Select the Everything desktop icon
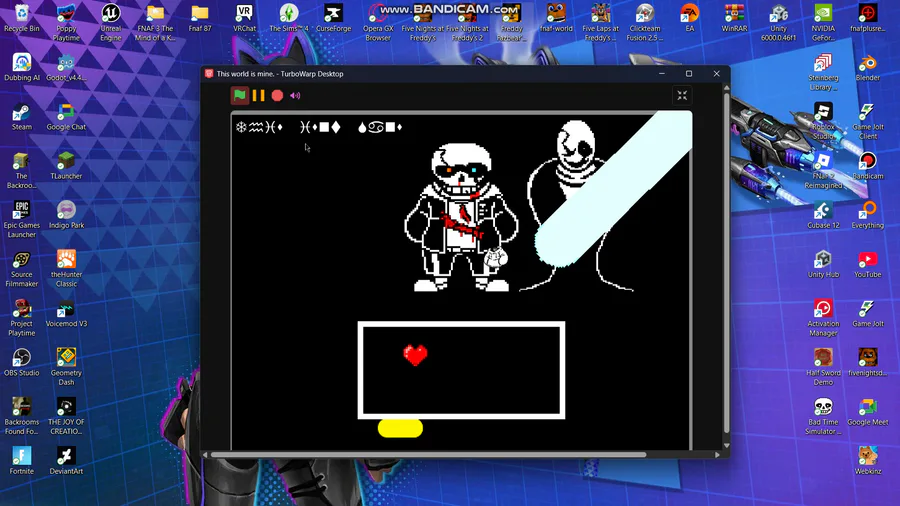900x506 pixels. pyautogui.click(x=868, y=215)
